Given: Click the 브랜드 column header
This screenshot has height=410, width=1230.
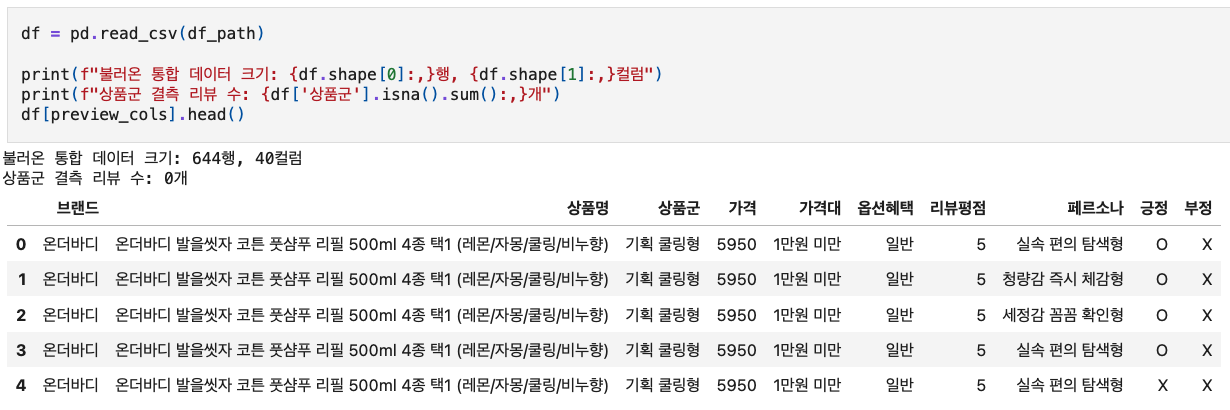Looking at the screenshot, I should click(x=78, y=208).
